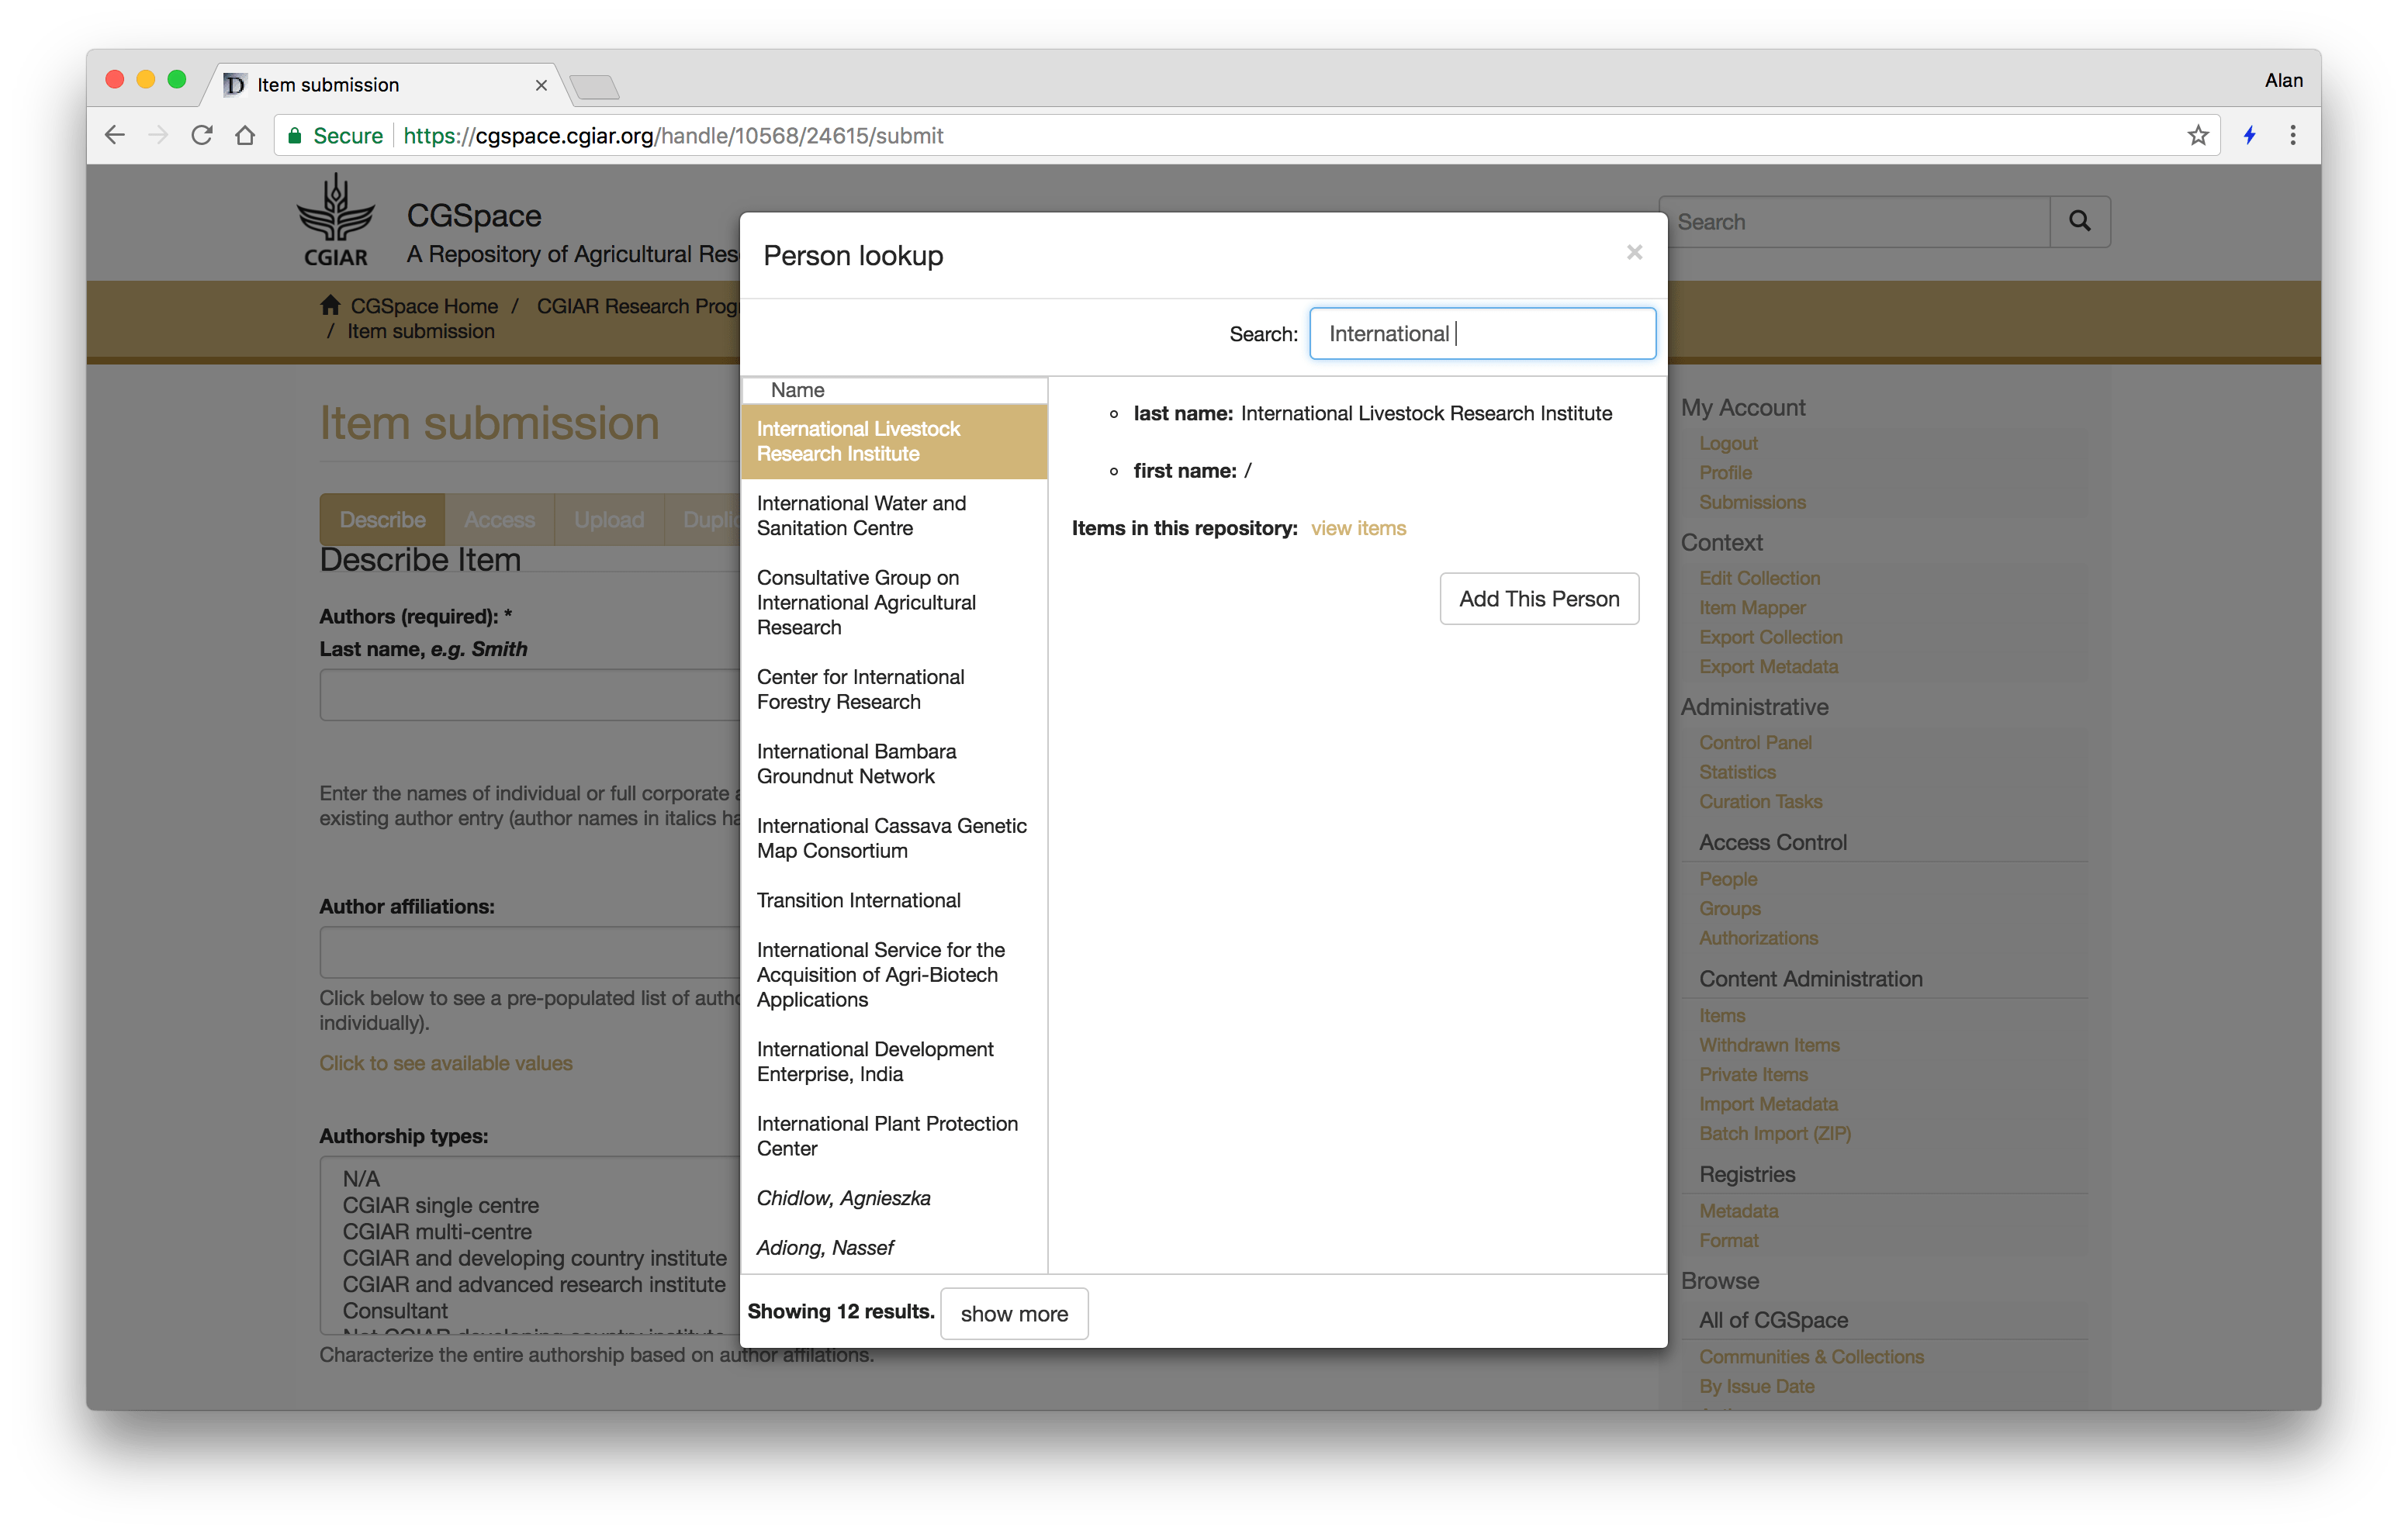
Task: Open Item Mapper link
Action: pyautogui.click(x=1752, y=607)
